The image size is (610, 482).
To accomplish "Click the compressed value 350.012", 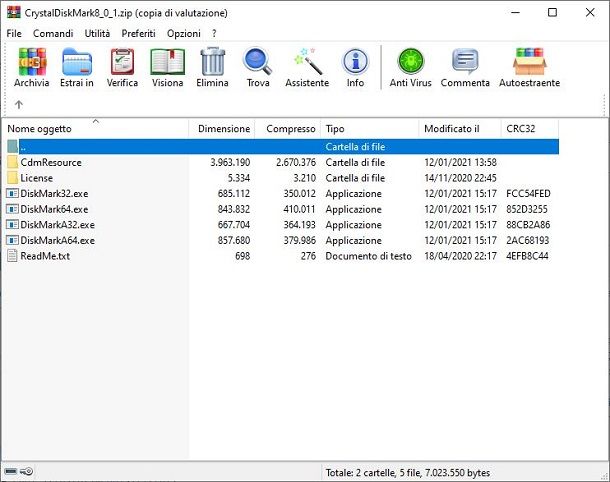I will (x=300, y=193).
